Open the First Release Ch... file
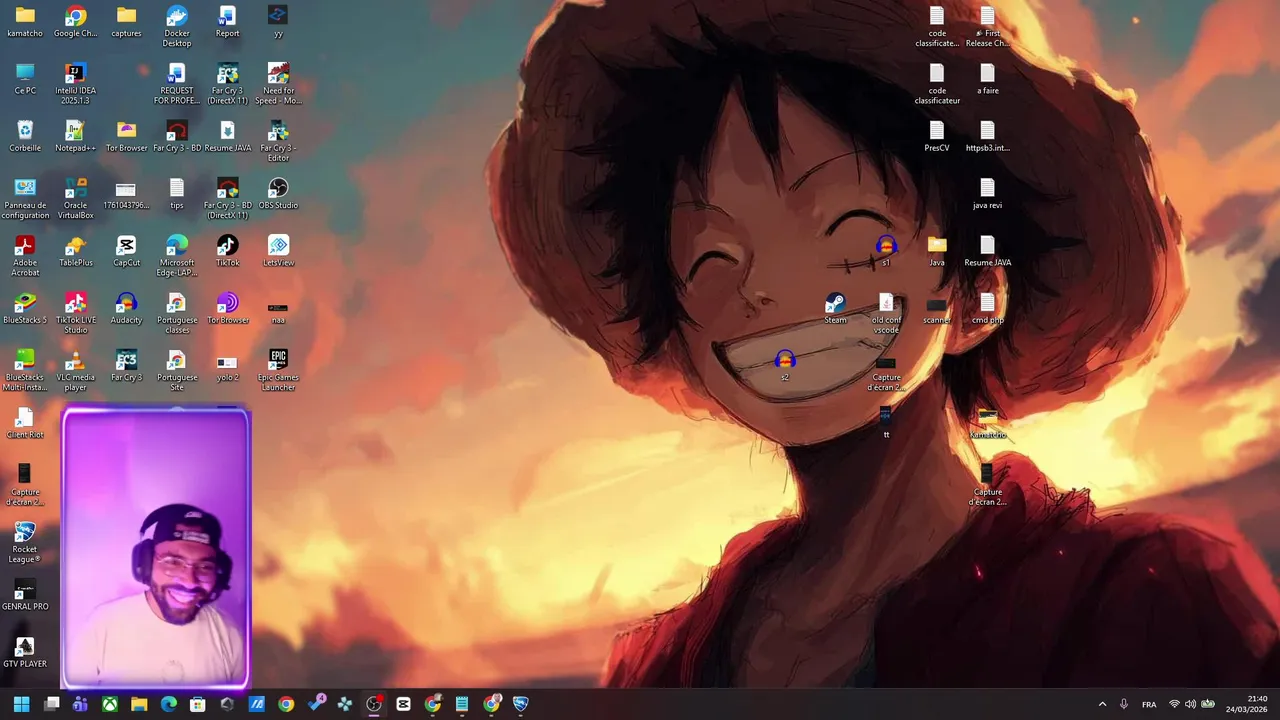1280x720 pixels. click(x=987, y=27)
